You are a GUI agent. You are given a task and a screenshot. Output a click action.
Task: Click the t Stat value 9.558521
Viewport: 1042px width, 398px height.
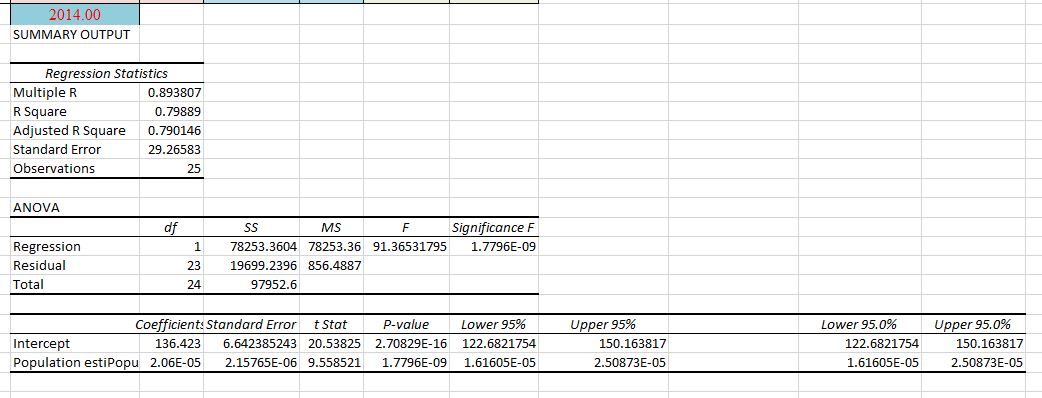[332, 363]
